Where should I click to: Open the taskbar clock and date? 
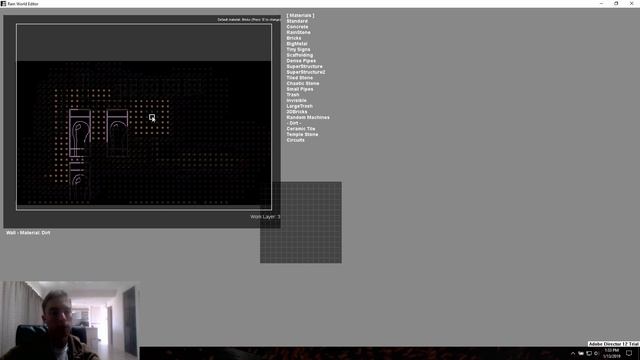click(x=612, y=353)
